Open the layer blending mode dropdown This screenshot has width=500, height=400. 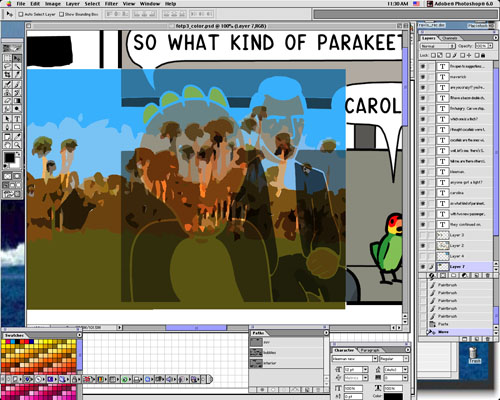pyautogui.click(x=438, y=46)
